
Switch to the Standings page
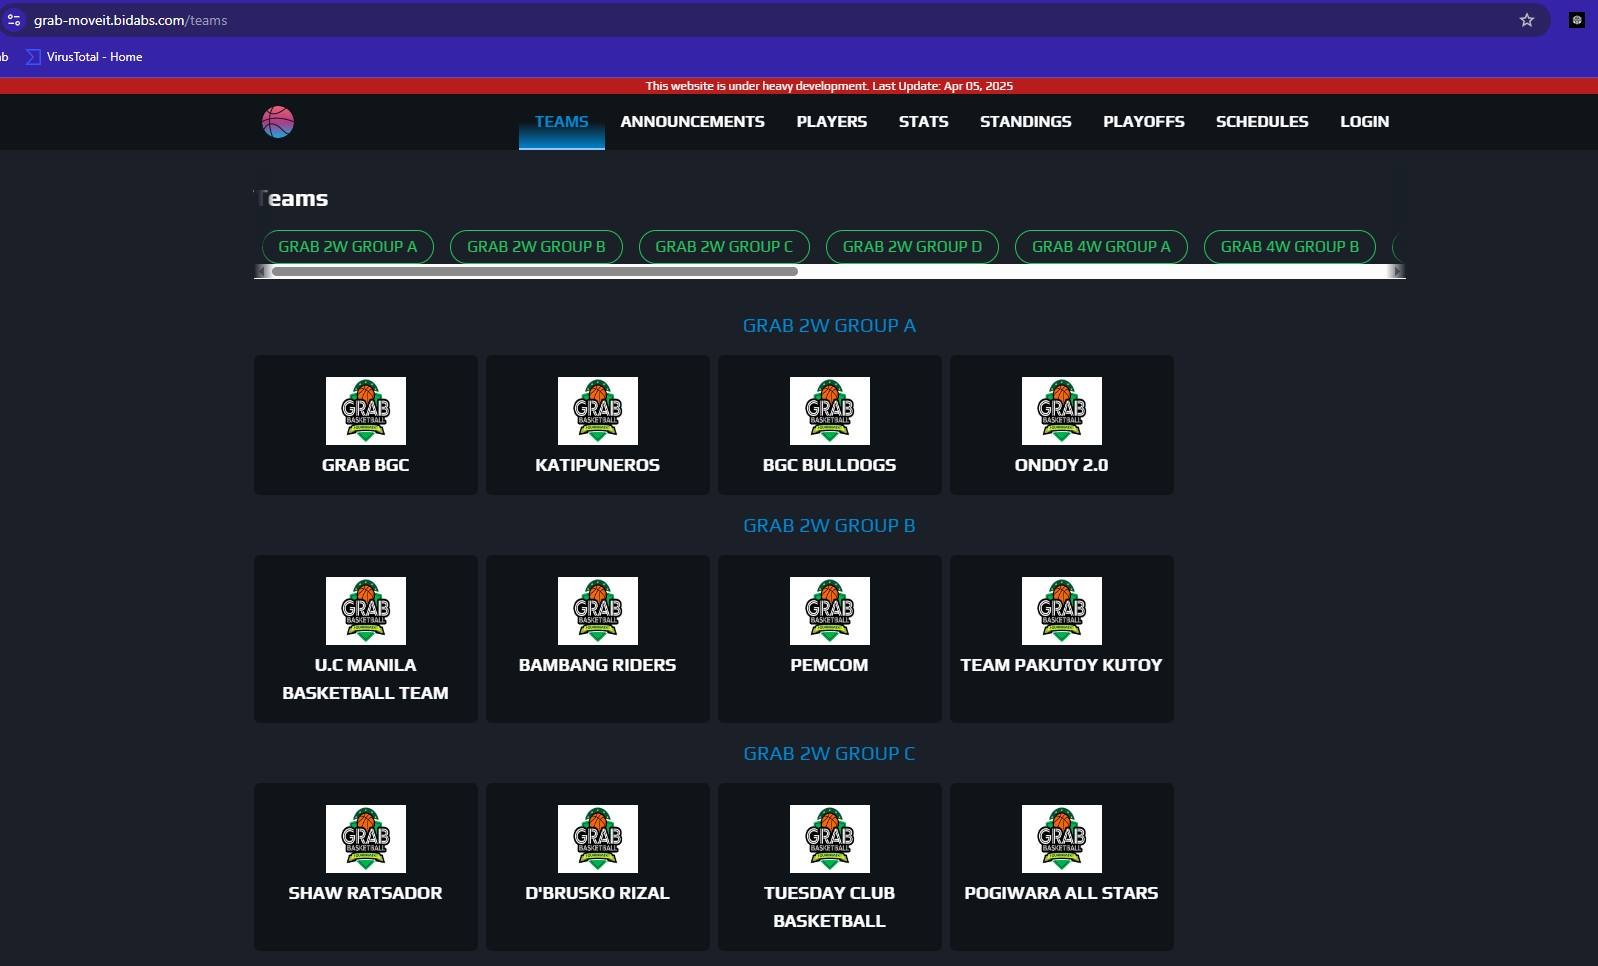1025,122
